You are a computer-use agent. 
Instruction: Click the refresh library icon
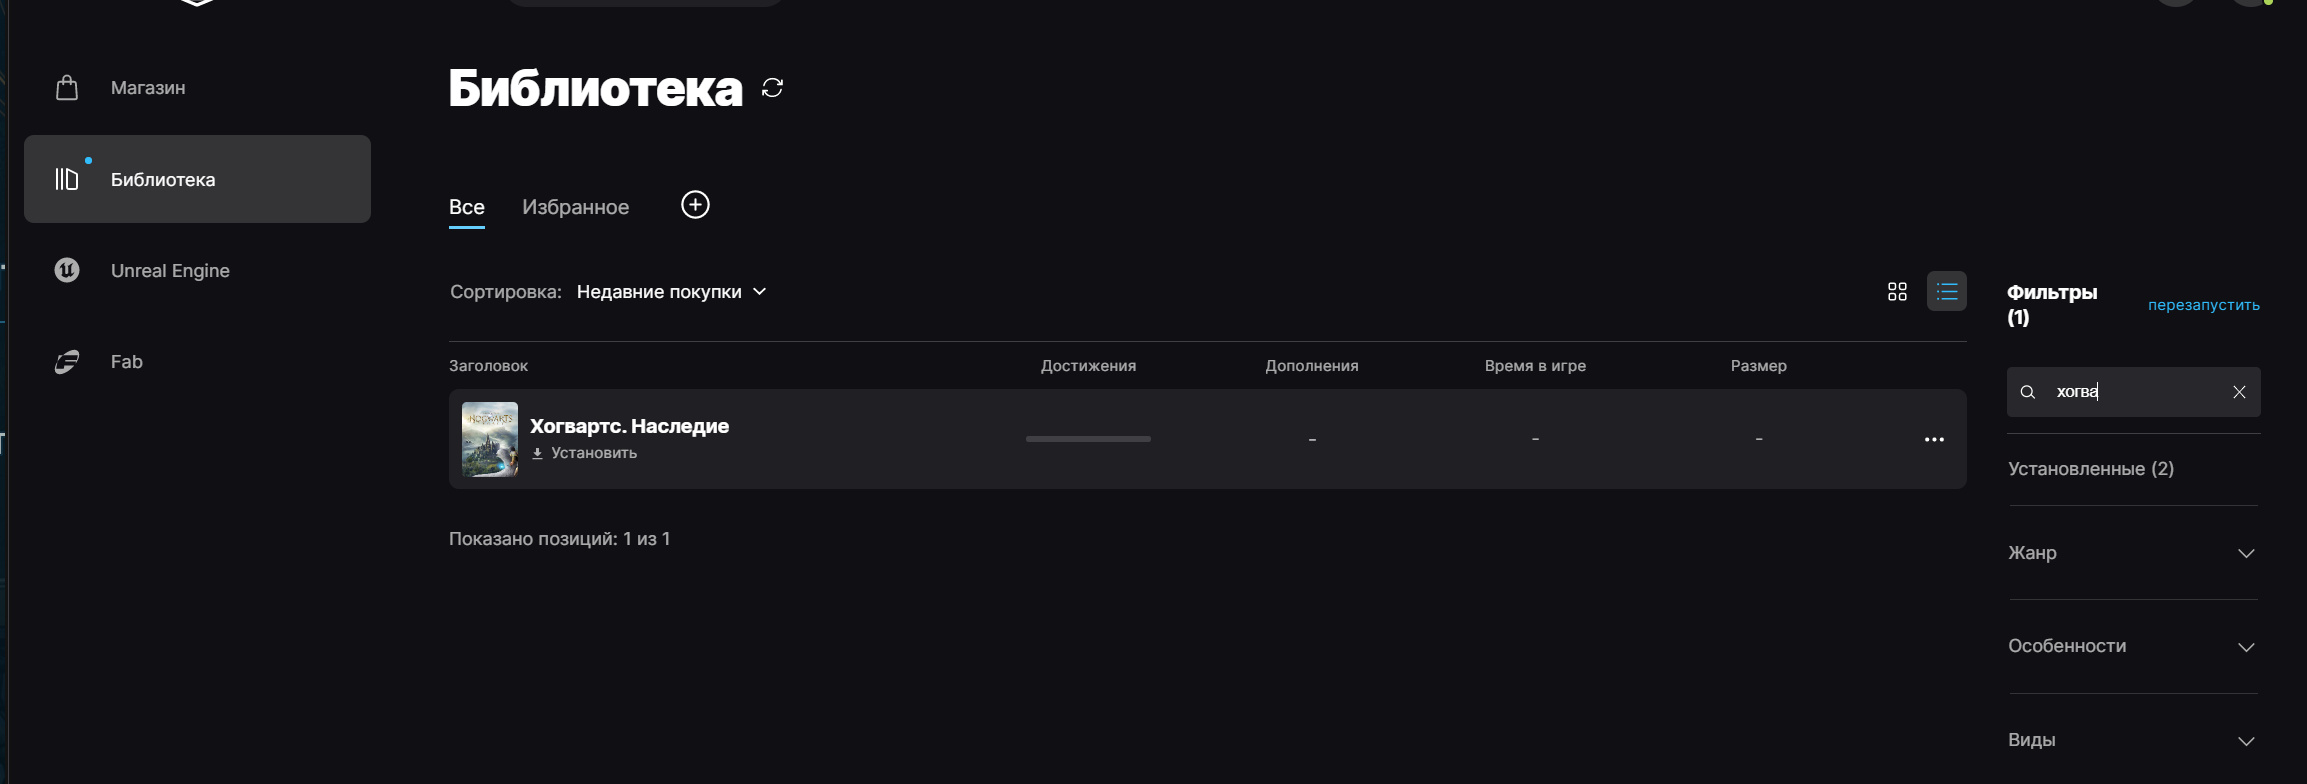(x=772, y=88)
